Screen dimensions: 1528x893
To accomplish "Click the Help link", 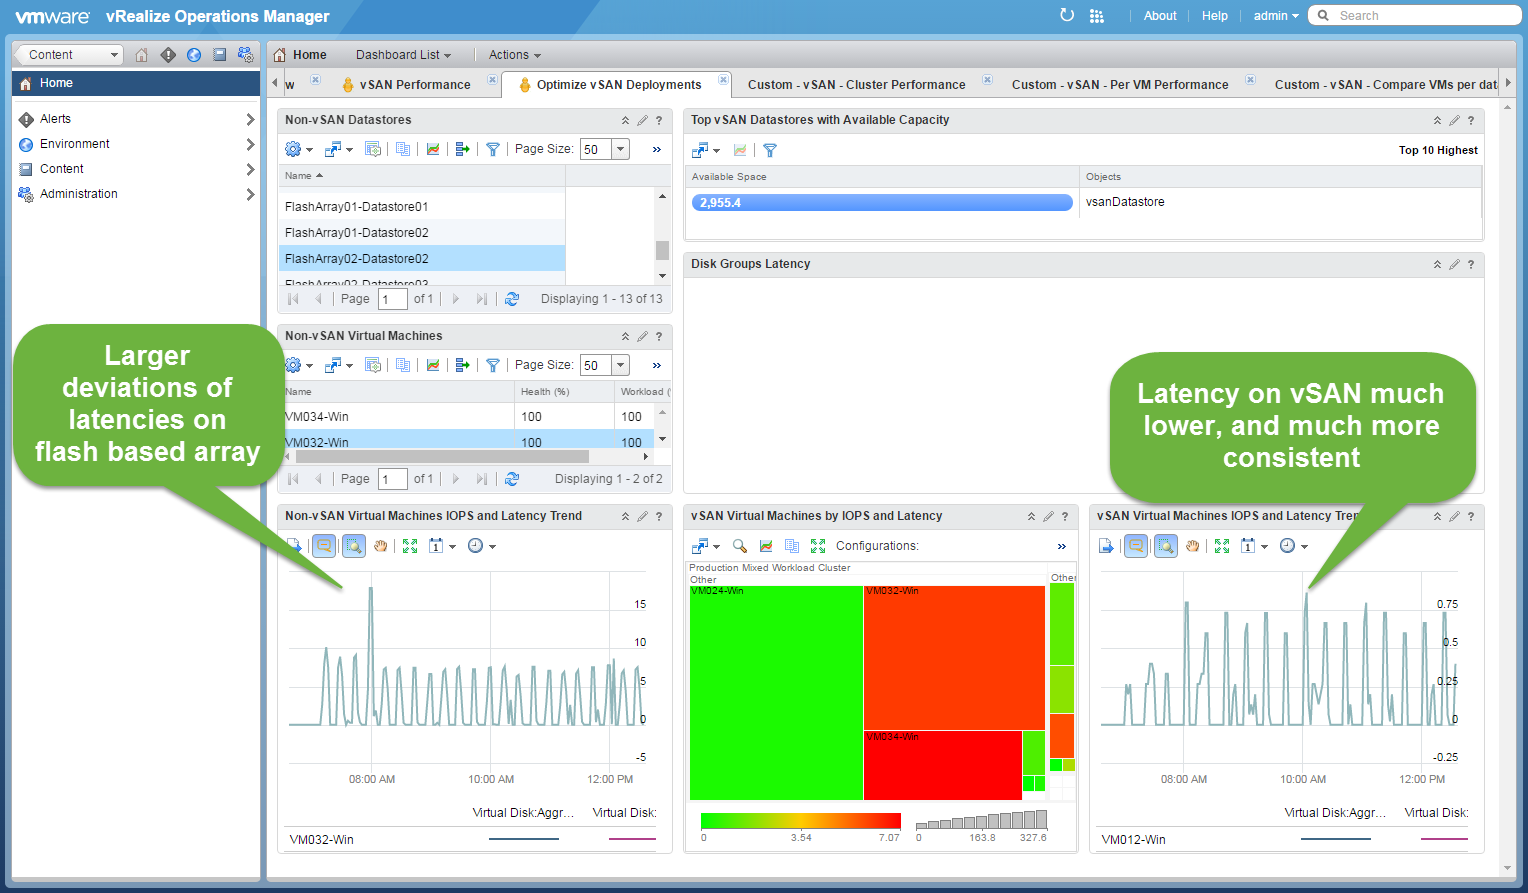I will [1215, 16].
